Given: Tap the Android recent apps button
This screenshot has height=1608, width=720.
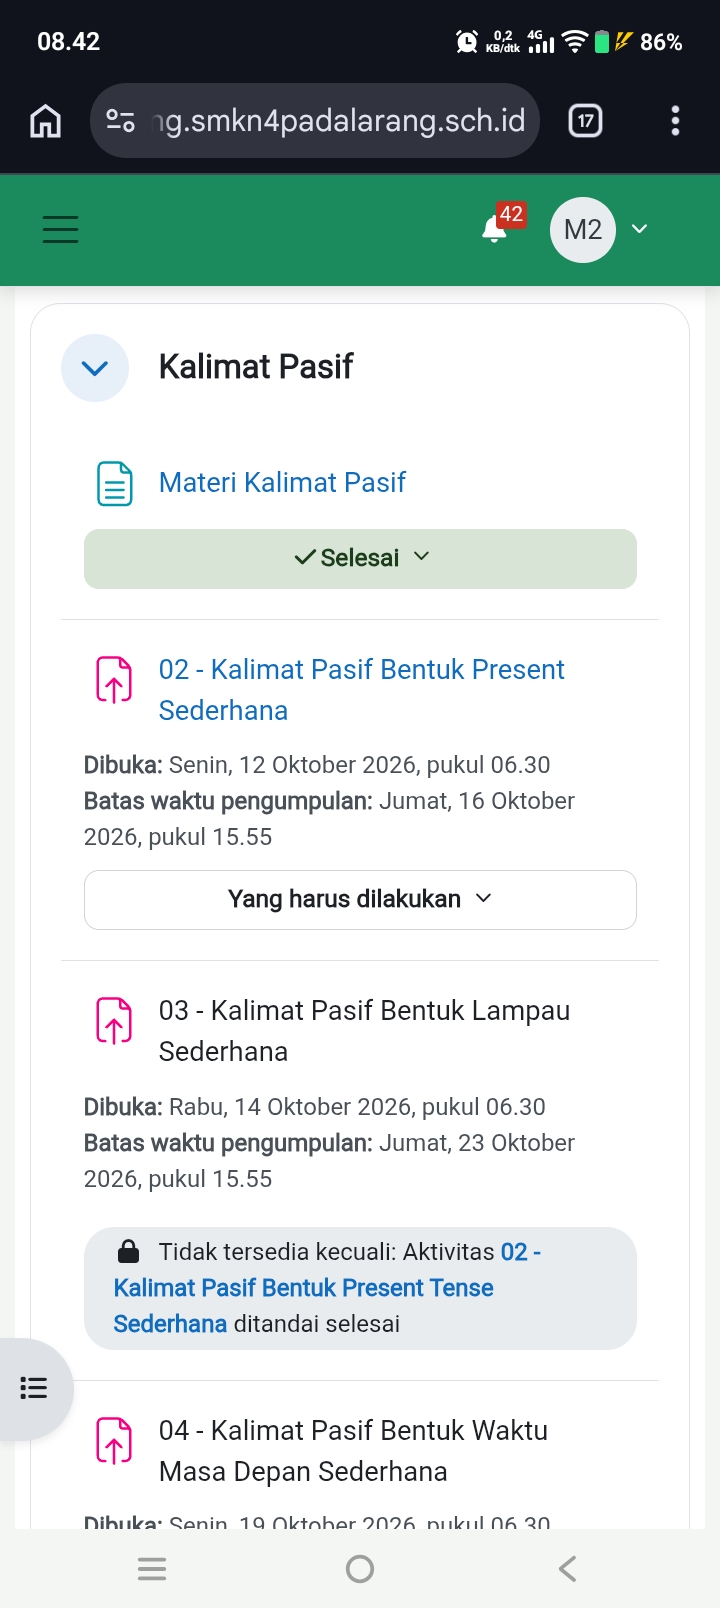Looking at the screenshot, I should pos(152,1569).
